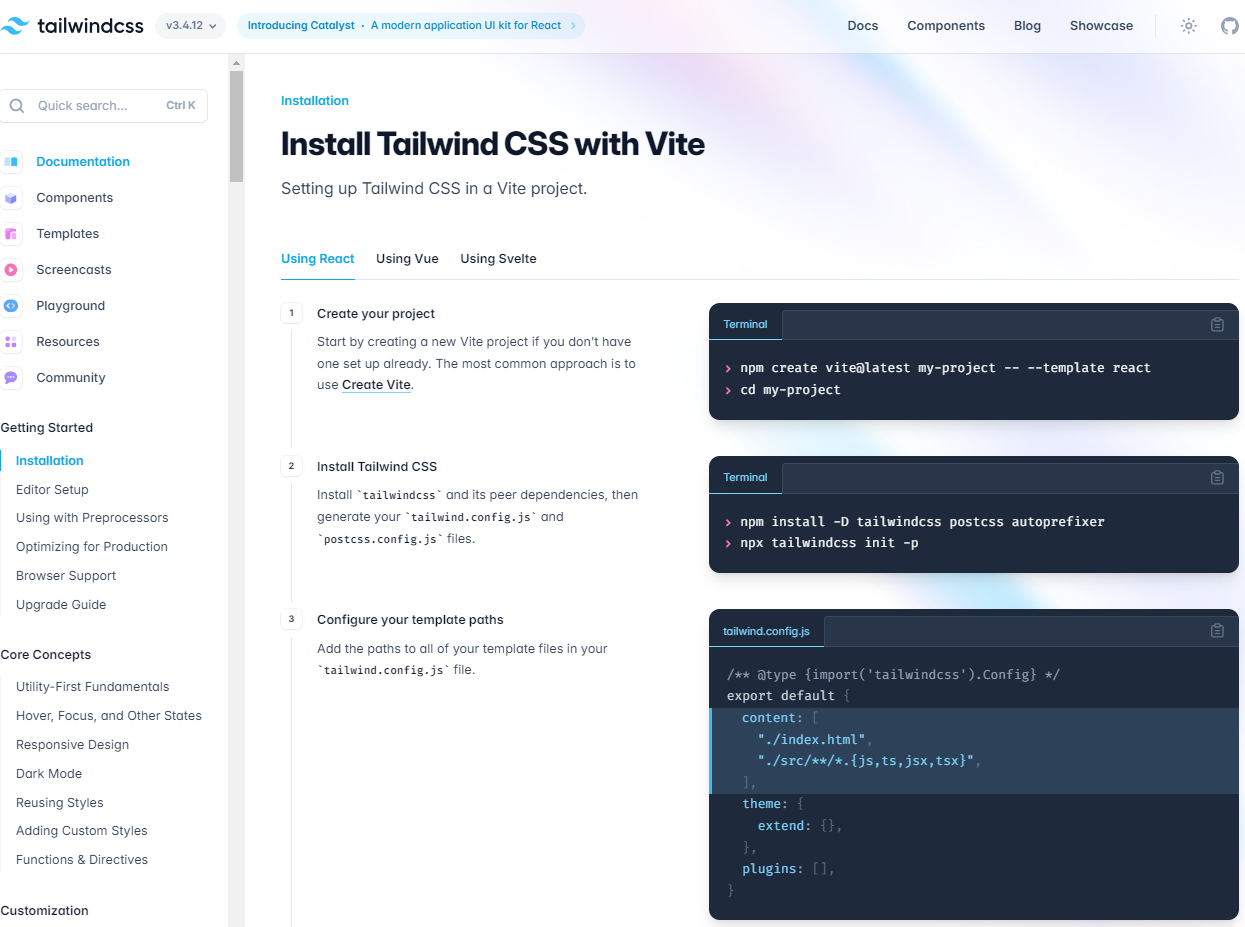
Task: Click the search magnifier icon
Action: tap(17, 106)
